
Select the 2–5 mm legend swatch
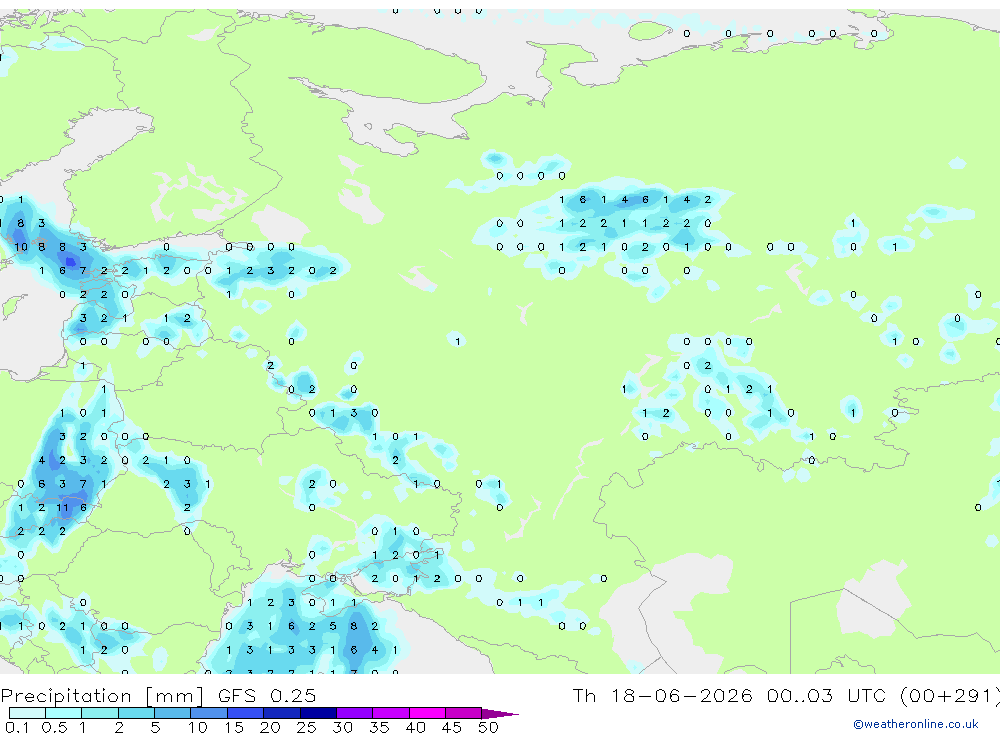pyautogui.click(x=136, y=713)
